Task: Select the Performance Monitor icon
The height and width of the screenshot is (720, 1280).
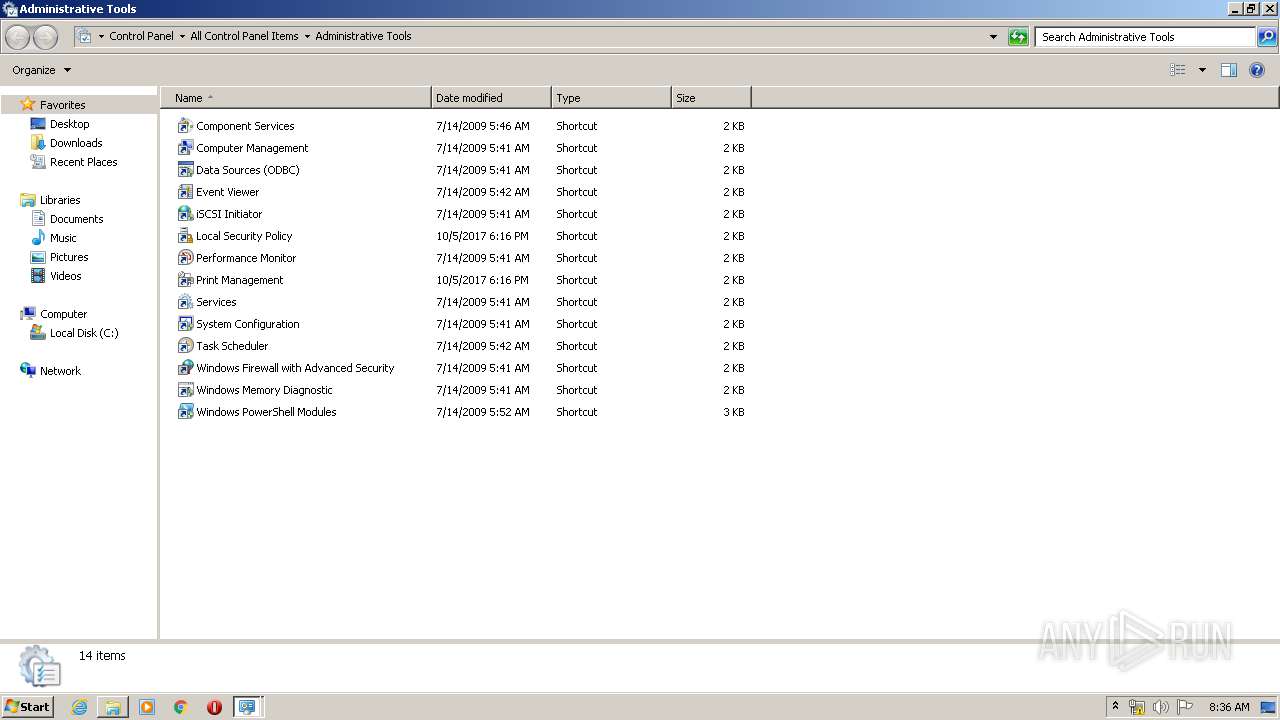Action: 185,258
